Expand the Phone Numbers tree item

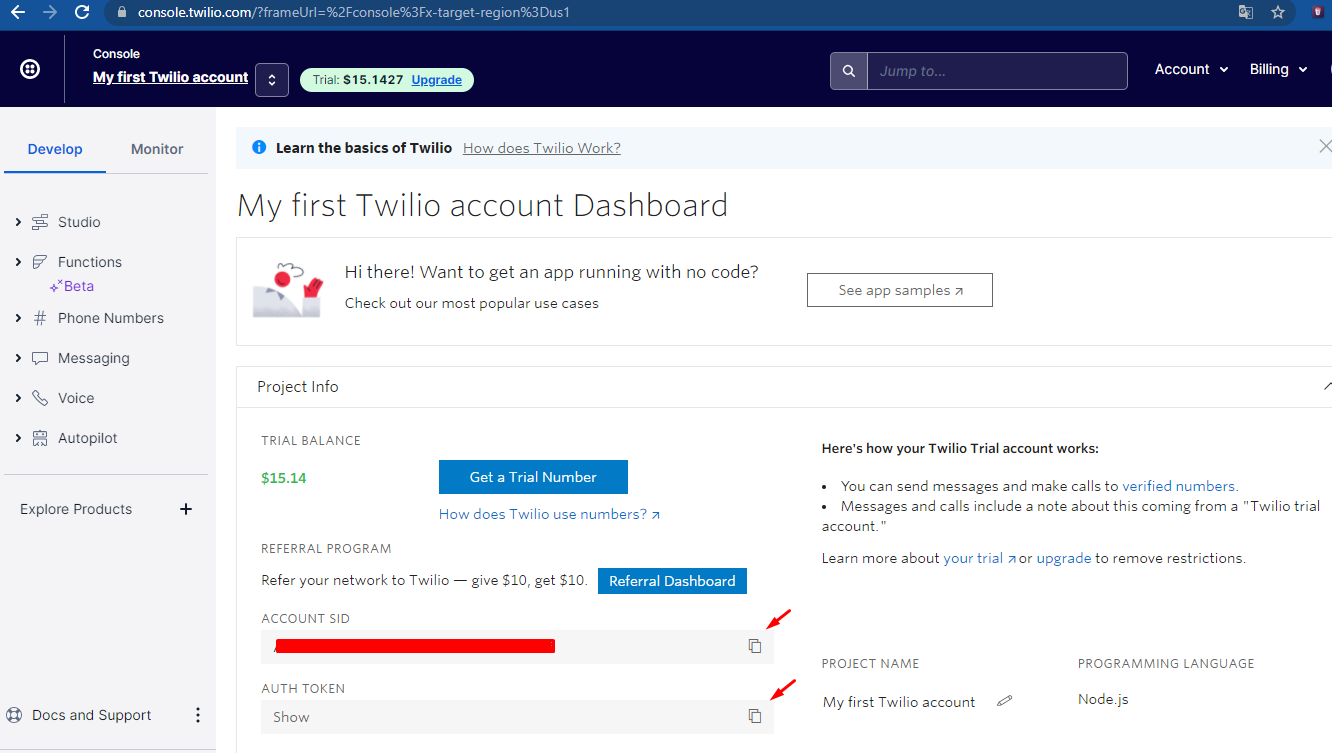tap(18, 318)
